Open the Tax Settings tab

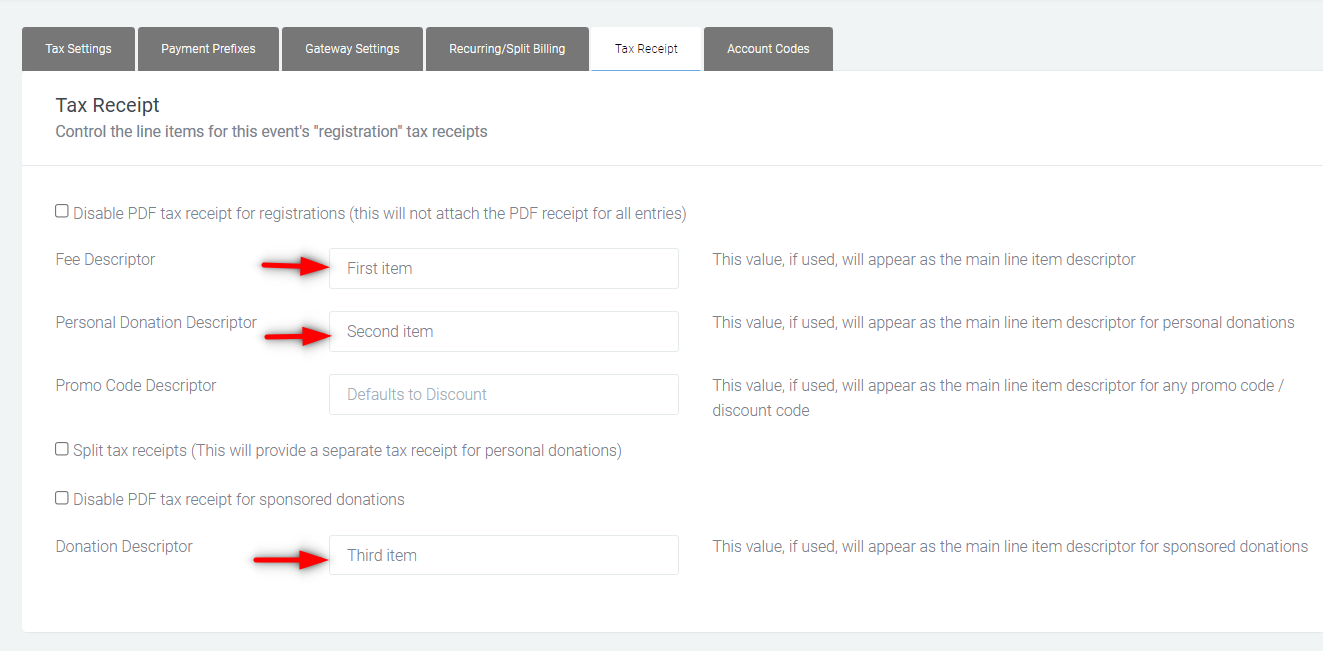click(78, 49)
